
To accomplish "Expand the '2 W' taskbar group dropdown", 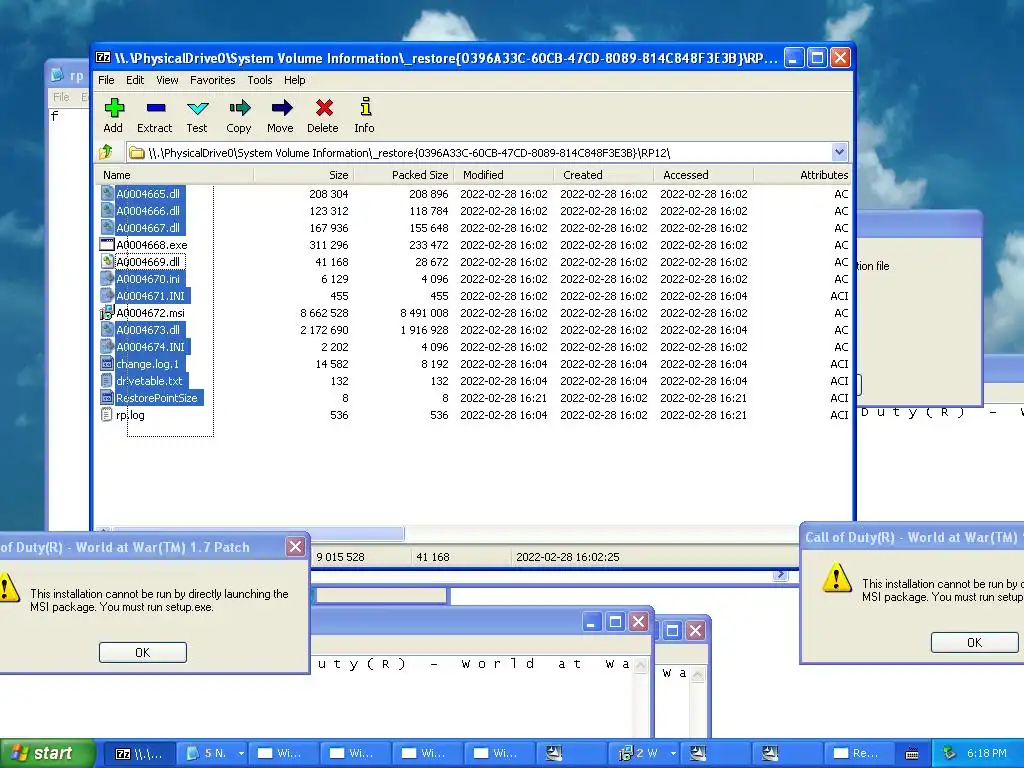I will 673,754.
